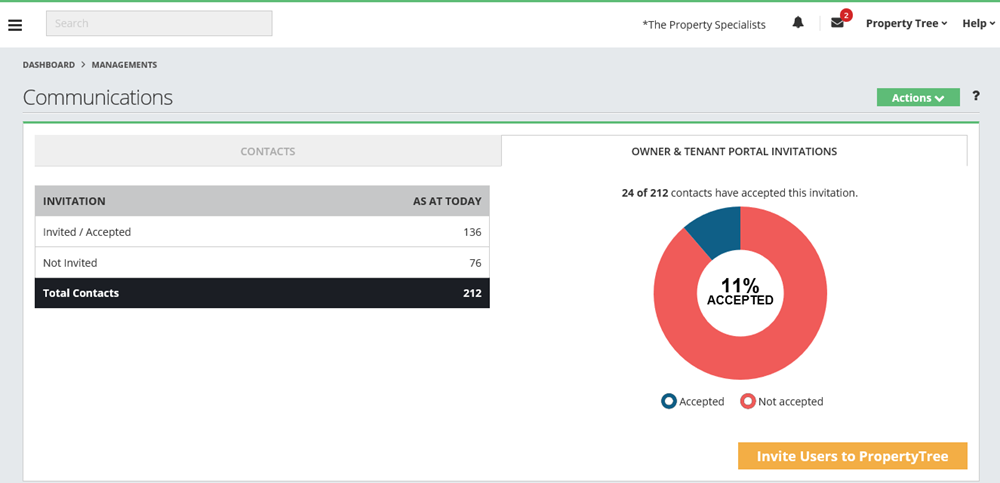
Task: Select Owner & Tenant Portal Invitations tab
Action: pyautogui.click(x=734, y=151)
